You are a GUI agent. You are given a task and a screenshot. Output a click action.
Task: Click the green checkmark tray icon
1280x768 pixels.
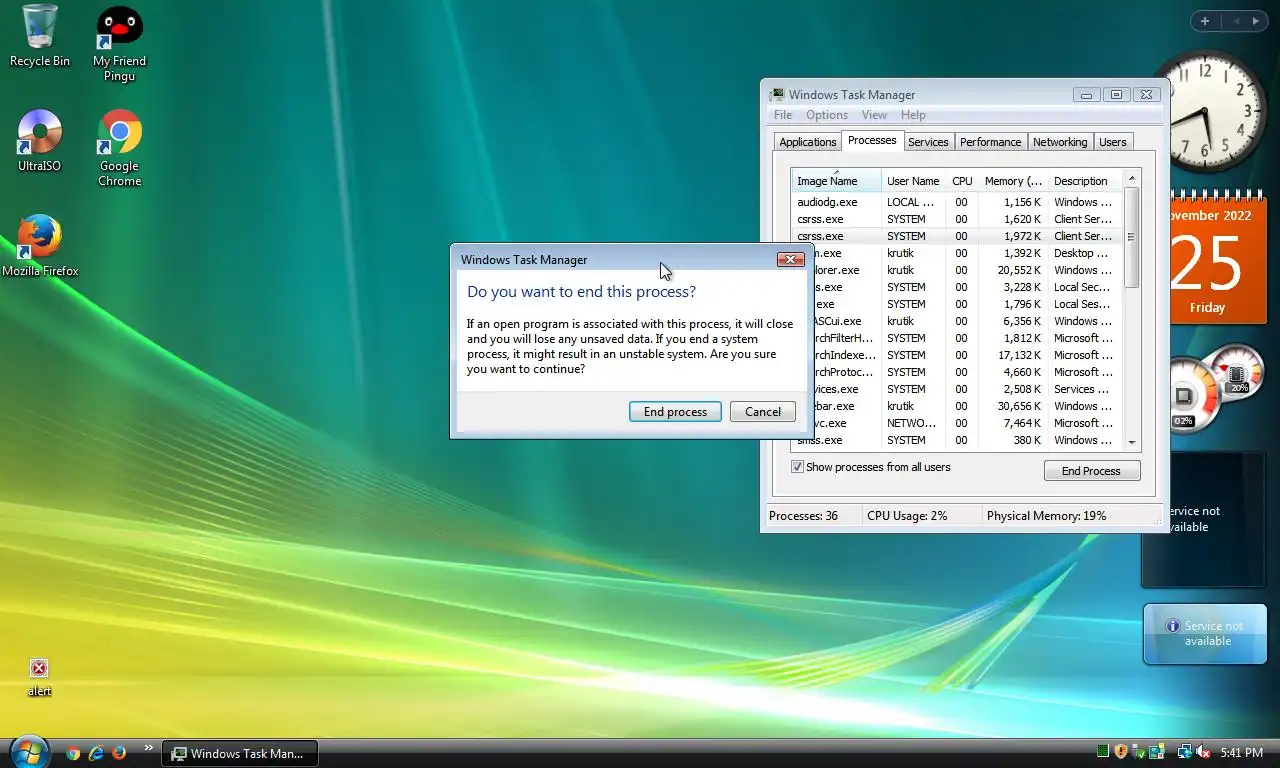[x=1139, y=752]
